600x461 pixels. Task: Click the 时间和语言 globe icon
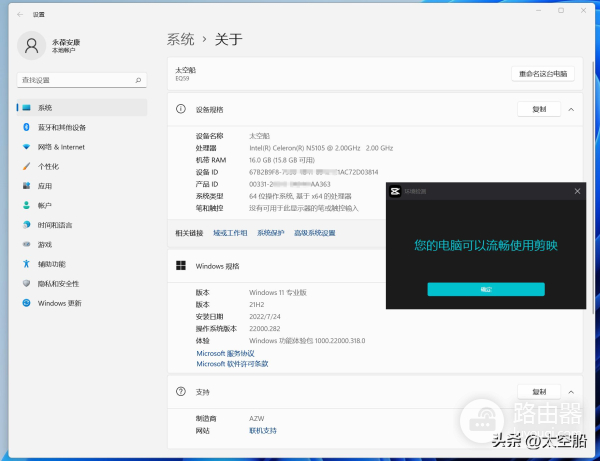coord(26,225)
